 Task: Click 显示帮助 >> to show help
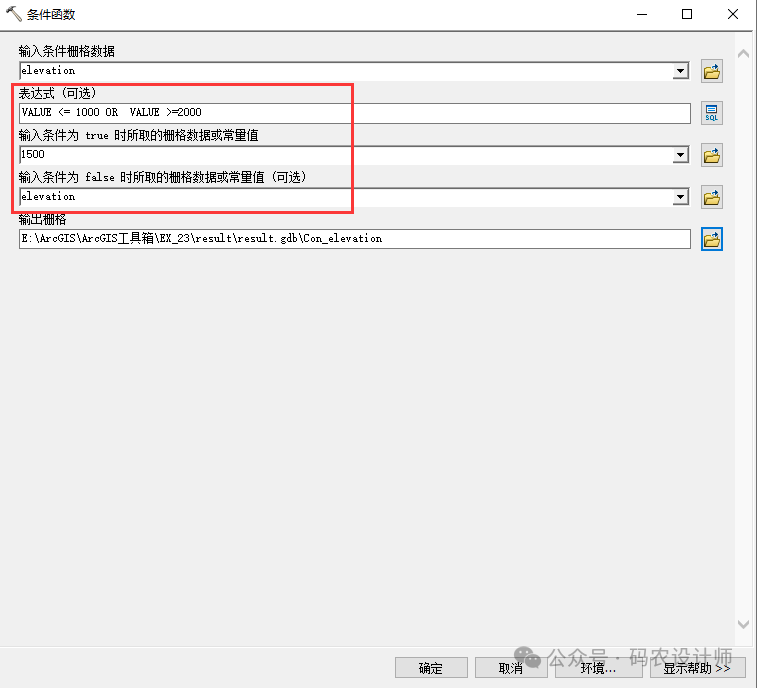pos(697,668)
